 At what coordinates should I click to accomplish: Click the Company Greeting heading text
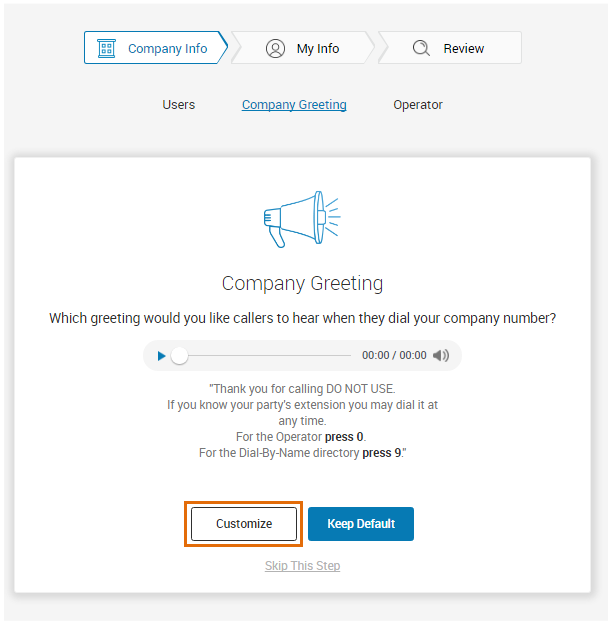coord(303,284)
